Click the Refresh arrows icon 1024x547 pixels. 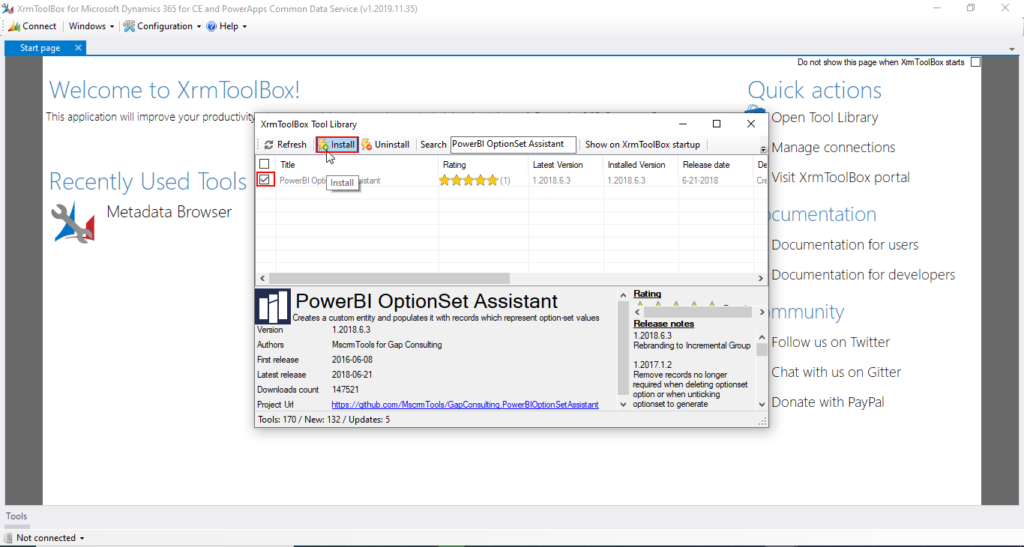tap(268, 145)
